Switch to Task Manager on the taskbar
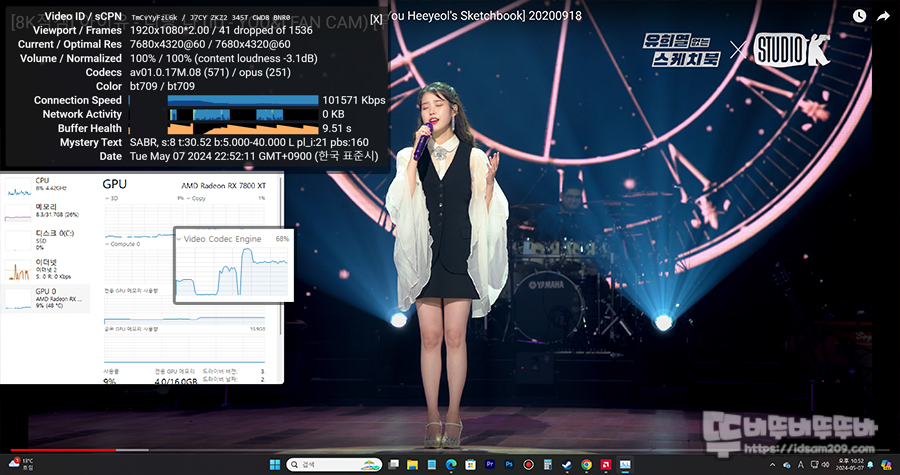The height and width of the screenshot is (475, 900). [x=624, y=464]
